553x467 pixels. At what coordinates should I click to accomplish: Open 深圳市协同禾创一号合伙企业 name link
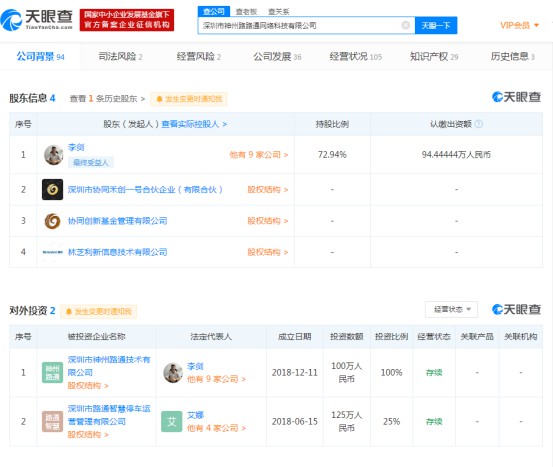[x=145, y=189]
